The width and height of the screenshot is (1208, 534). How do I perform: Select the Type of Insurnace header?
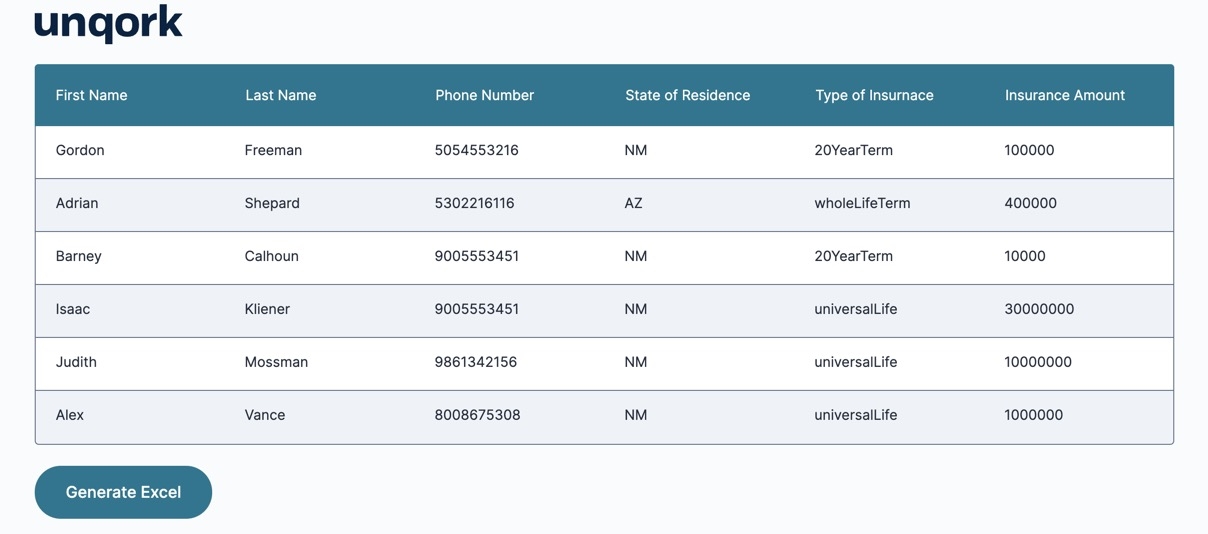coord(874,95)
